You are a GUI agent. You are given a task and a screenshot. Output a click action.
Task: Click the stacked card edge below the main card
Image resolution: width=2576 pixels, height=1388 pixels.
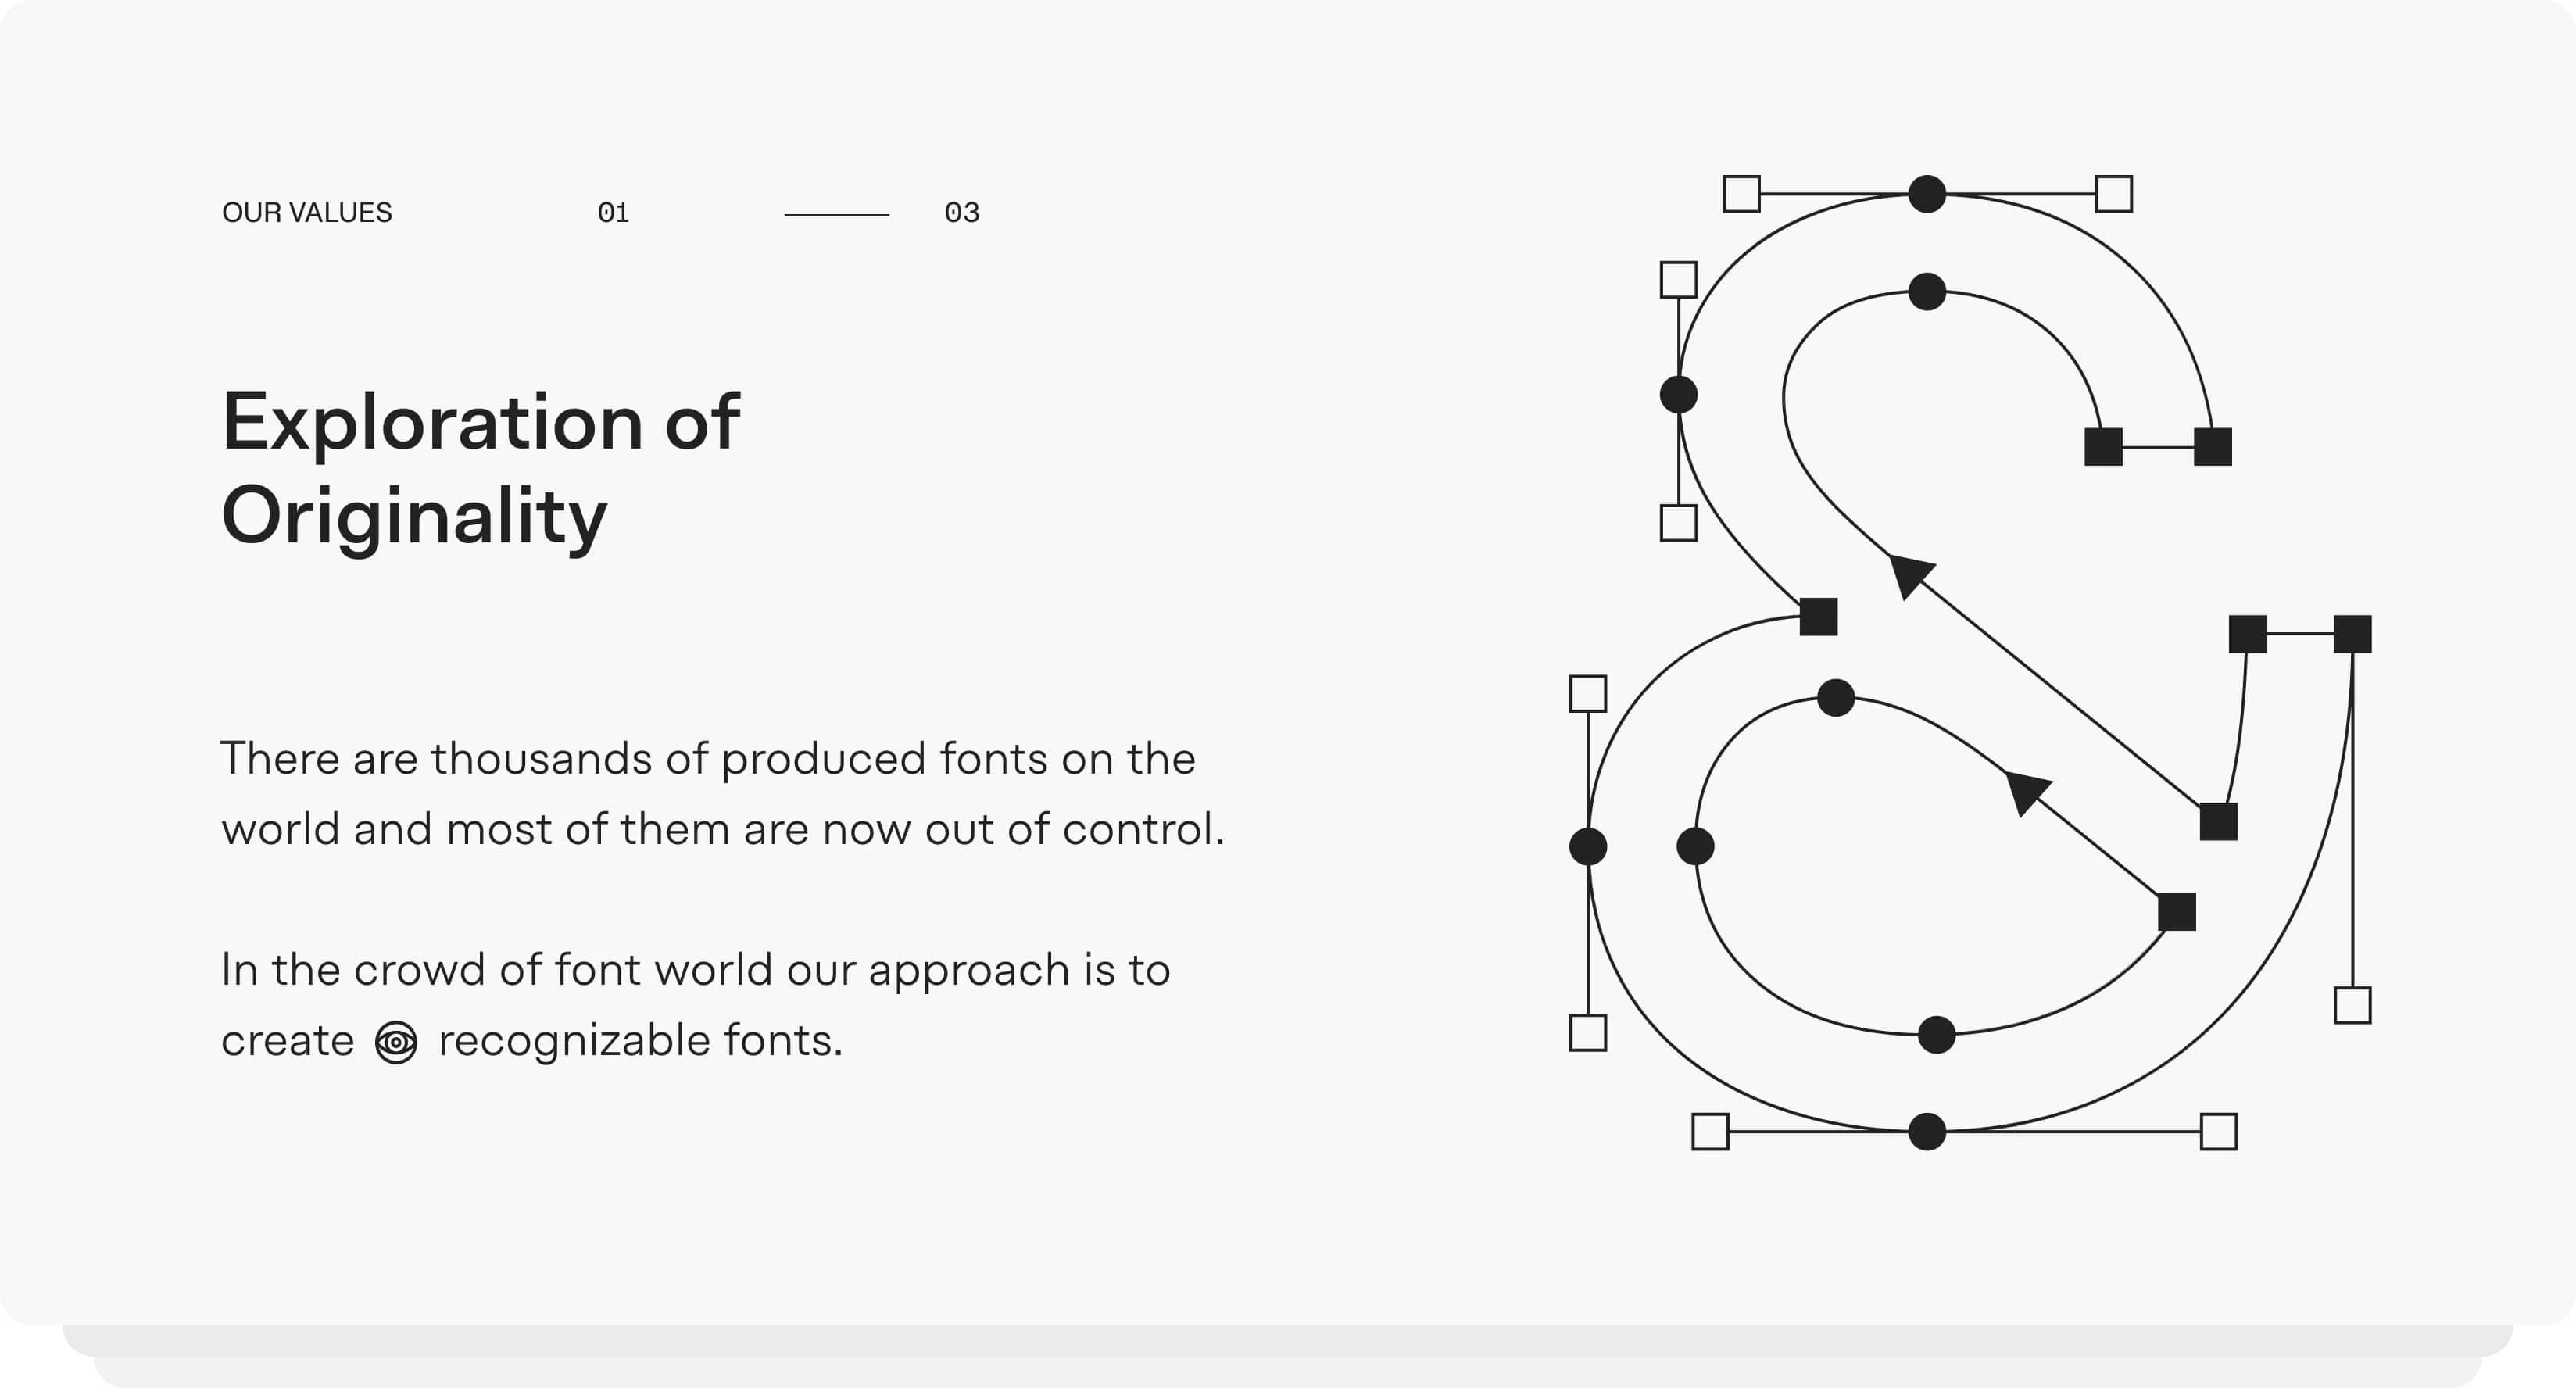pyautogui.click(x=1288, y=1341)
